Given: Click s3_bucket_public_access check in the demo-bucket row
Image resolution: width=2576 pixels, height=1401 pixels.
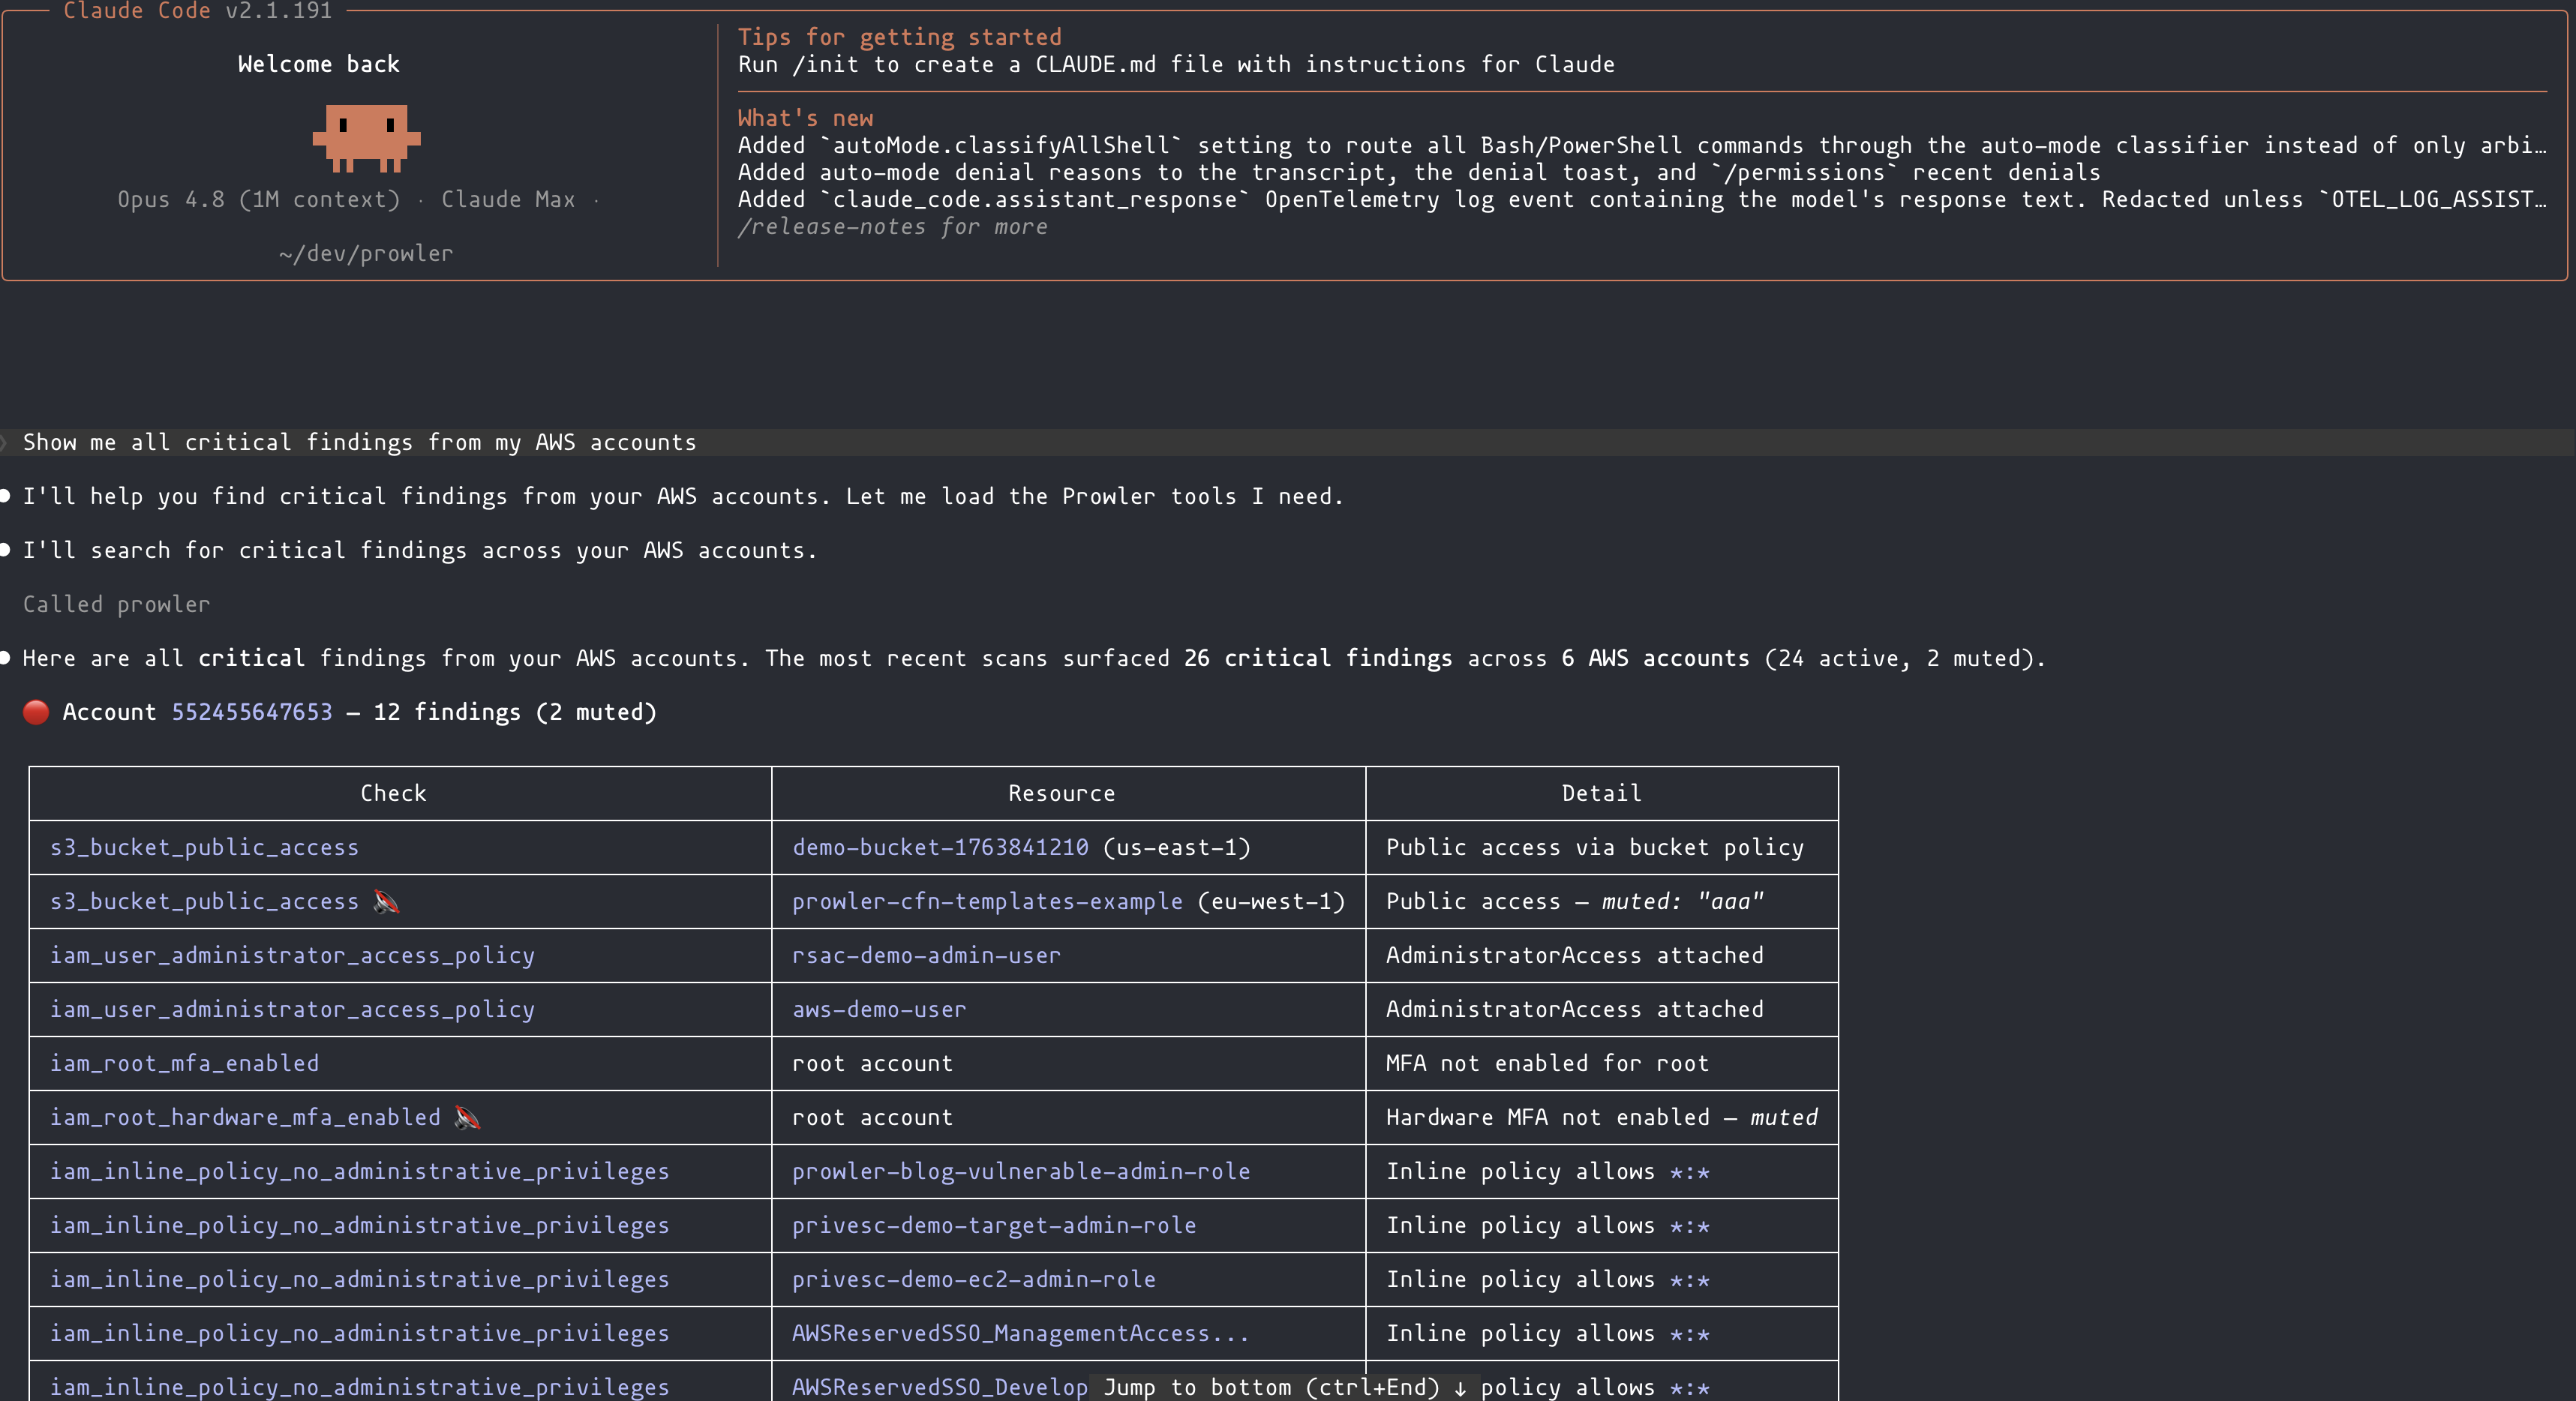Looking at the screenshot, I should [x=204, y=847].
